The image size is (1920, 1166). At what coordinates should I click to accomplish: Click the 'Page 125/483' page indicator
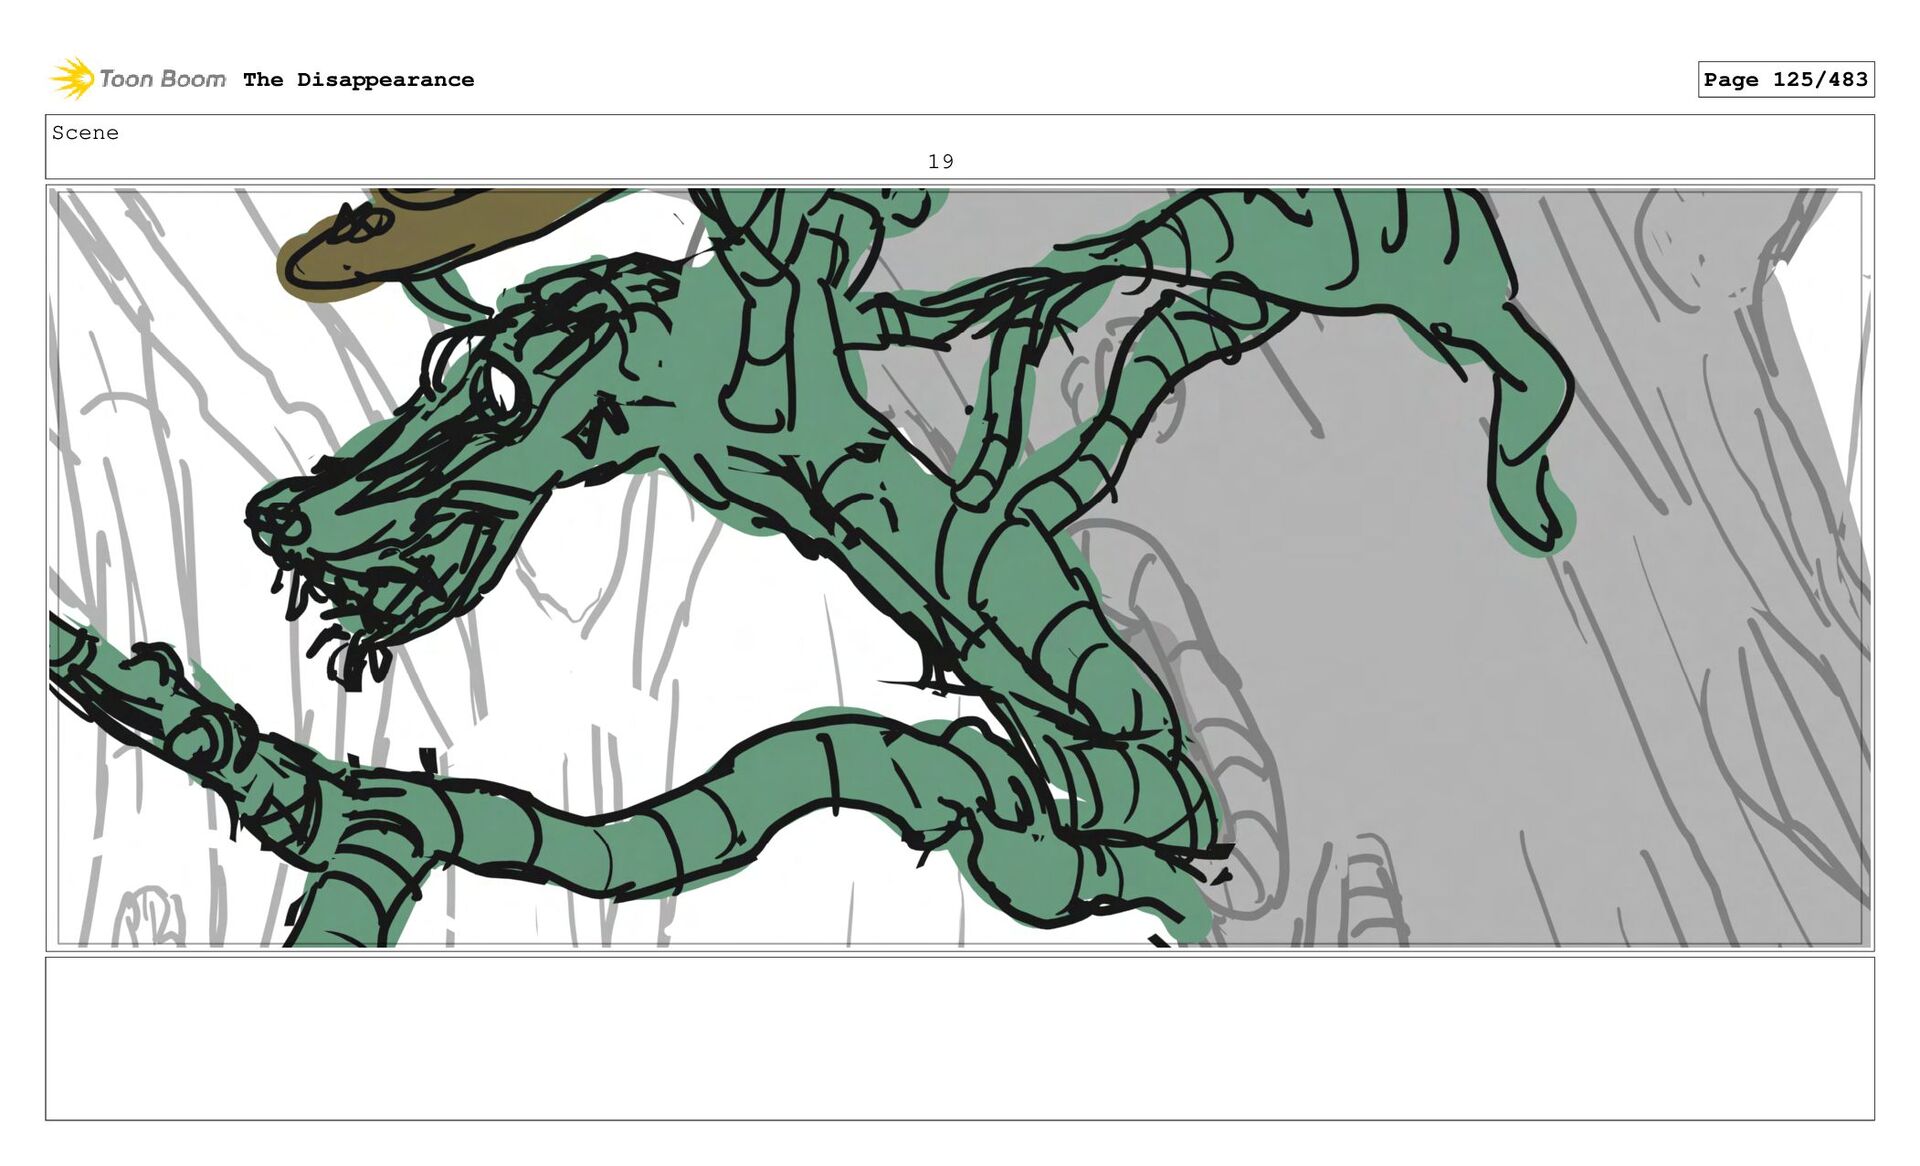point(1785,80)
